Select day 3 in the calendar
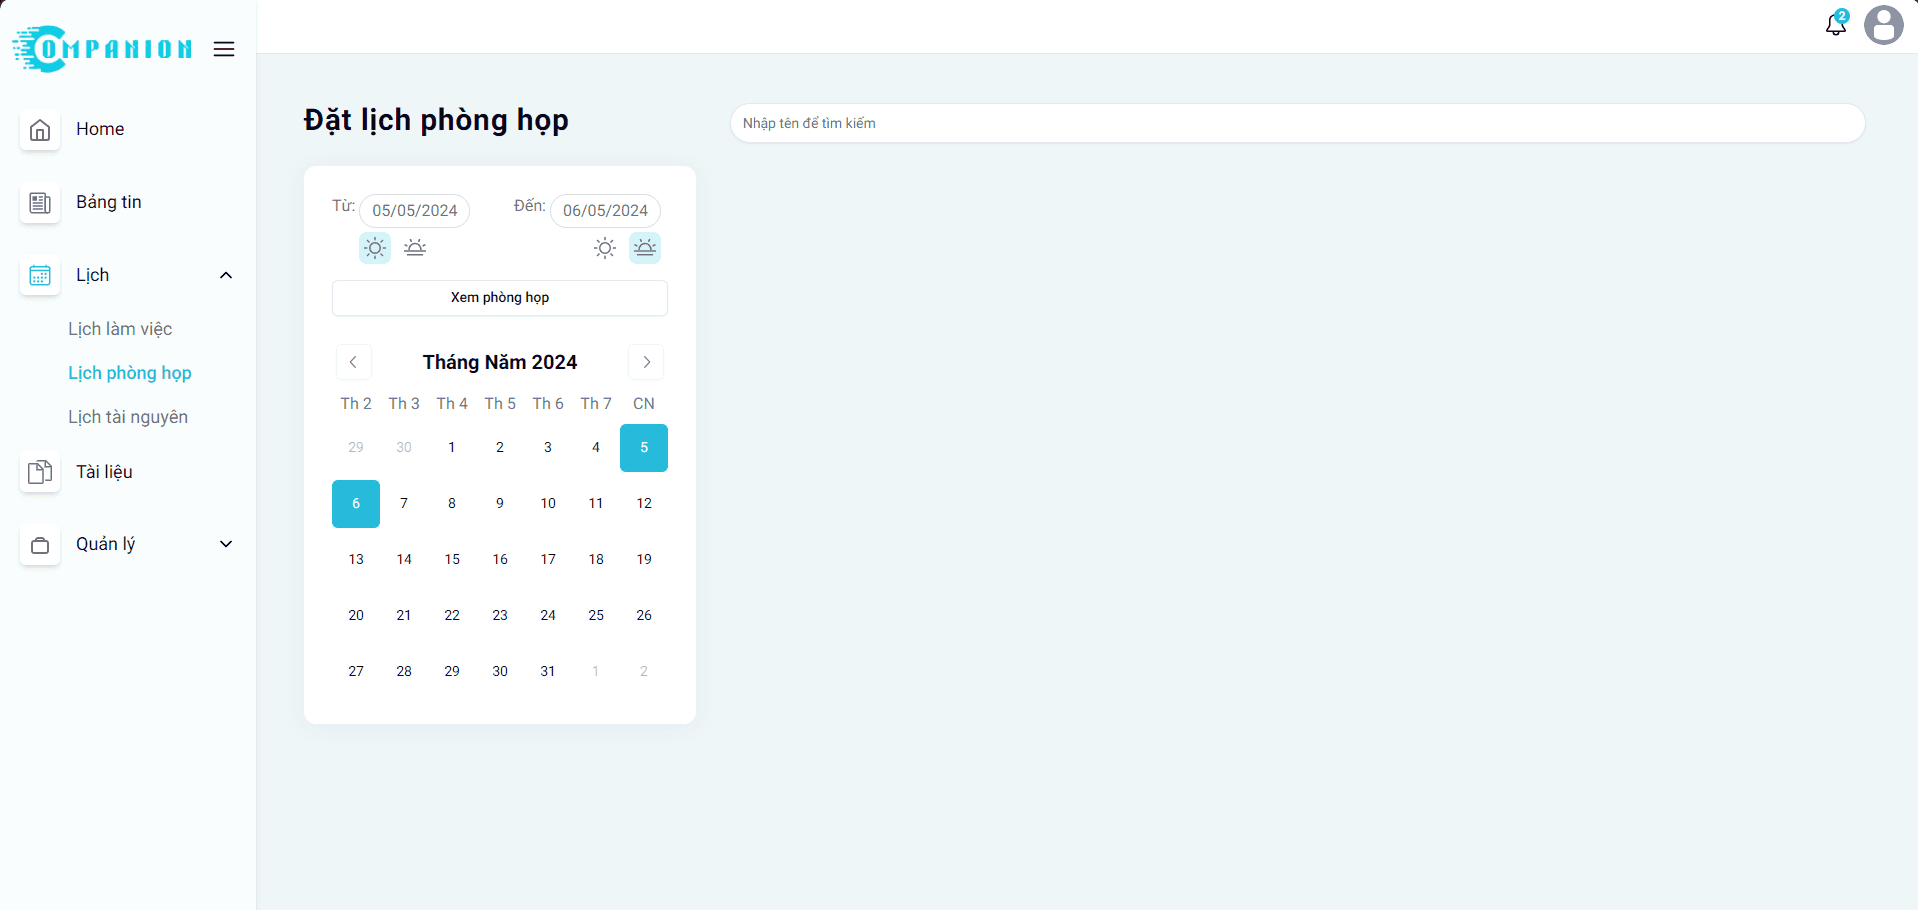Image resolution: width=1918 pixels, height=910 pixels. pyautogui.click(x=548, y=448)
